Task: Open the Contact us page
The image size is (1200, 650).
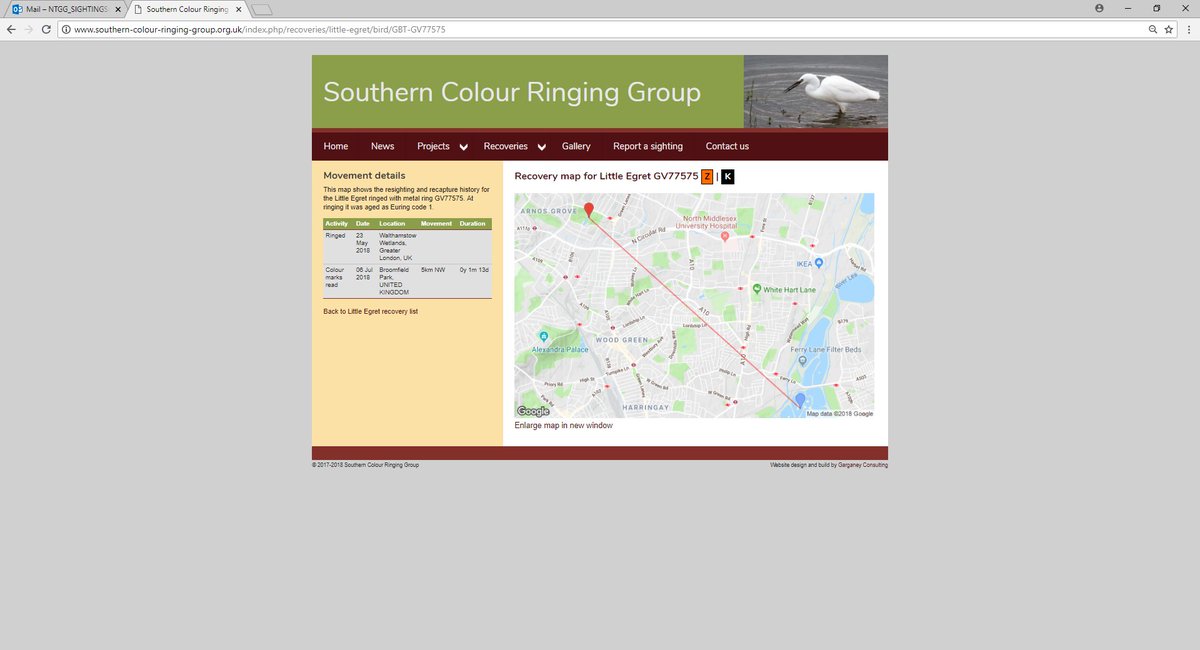Action: coord(727,146)
